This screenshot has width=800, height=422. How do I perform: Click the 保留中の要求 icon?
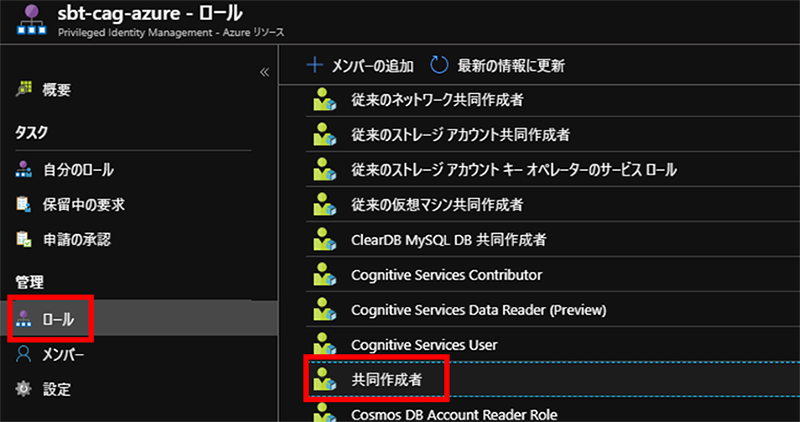click(23, 205)
